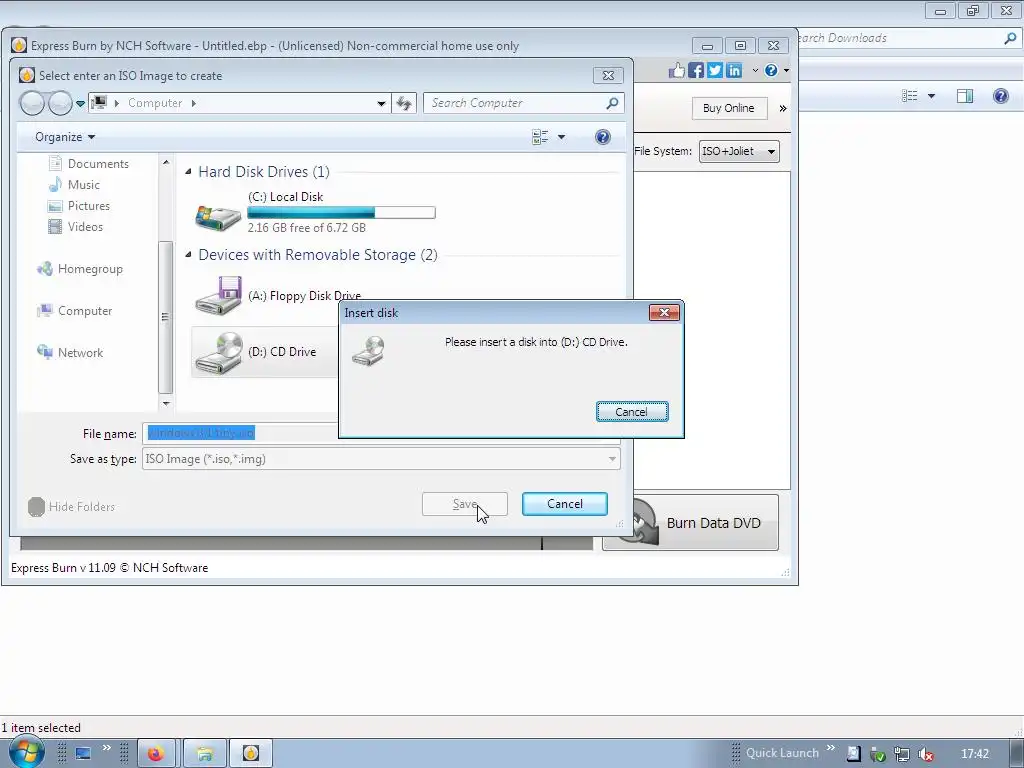Screen dimensions: 1024x768
Task: Collapse the Hard Disk Drives group
Action: [x=189, y=171]
